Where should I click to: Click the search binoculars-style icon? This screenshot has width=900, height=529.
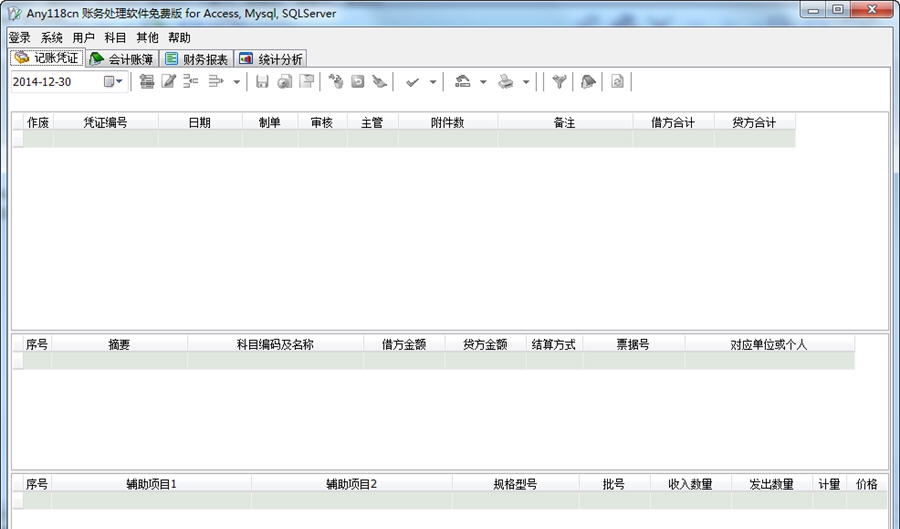pyautogui.click(x=588, y=81)
